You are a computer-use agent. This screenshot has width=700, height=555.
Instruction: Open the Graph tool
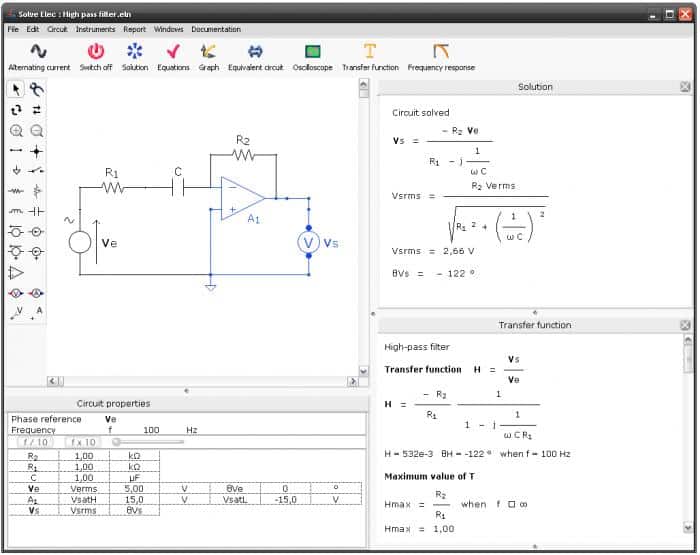point(208,52)
